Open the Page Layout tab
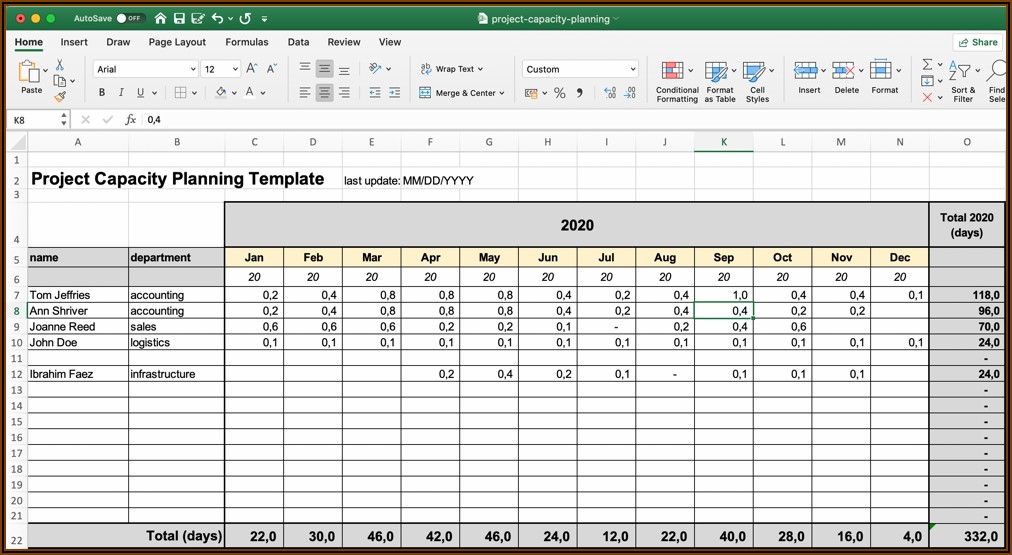1012x555 pixels. (x=177, y=42)
